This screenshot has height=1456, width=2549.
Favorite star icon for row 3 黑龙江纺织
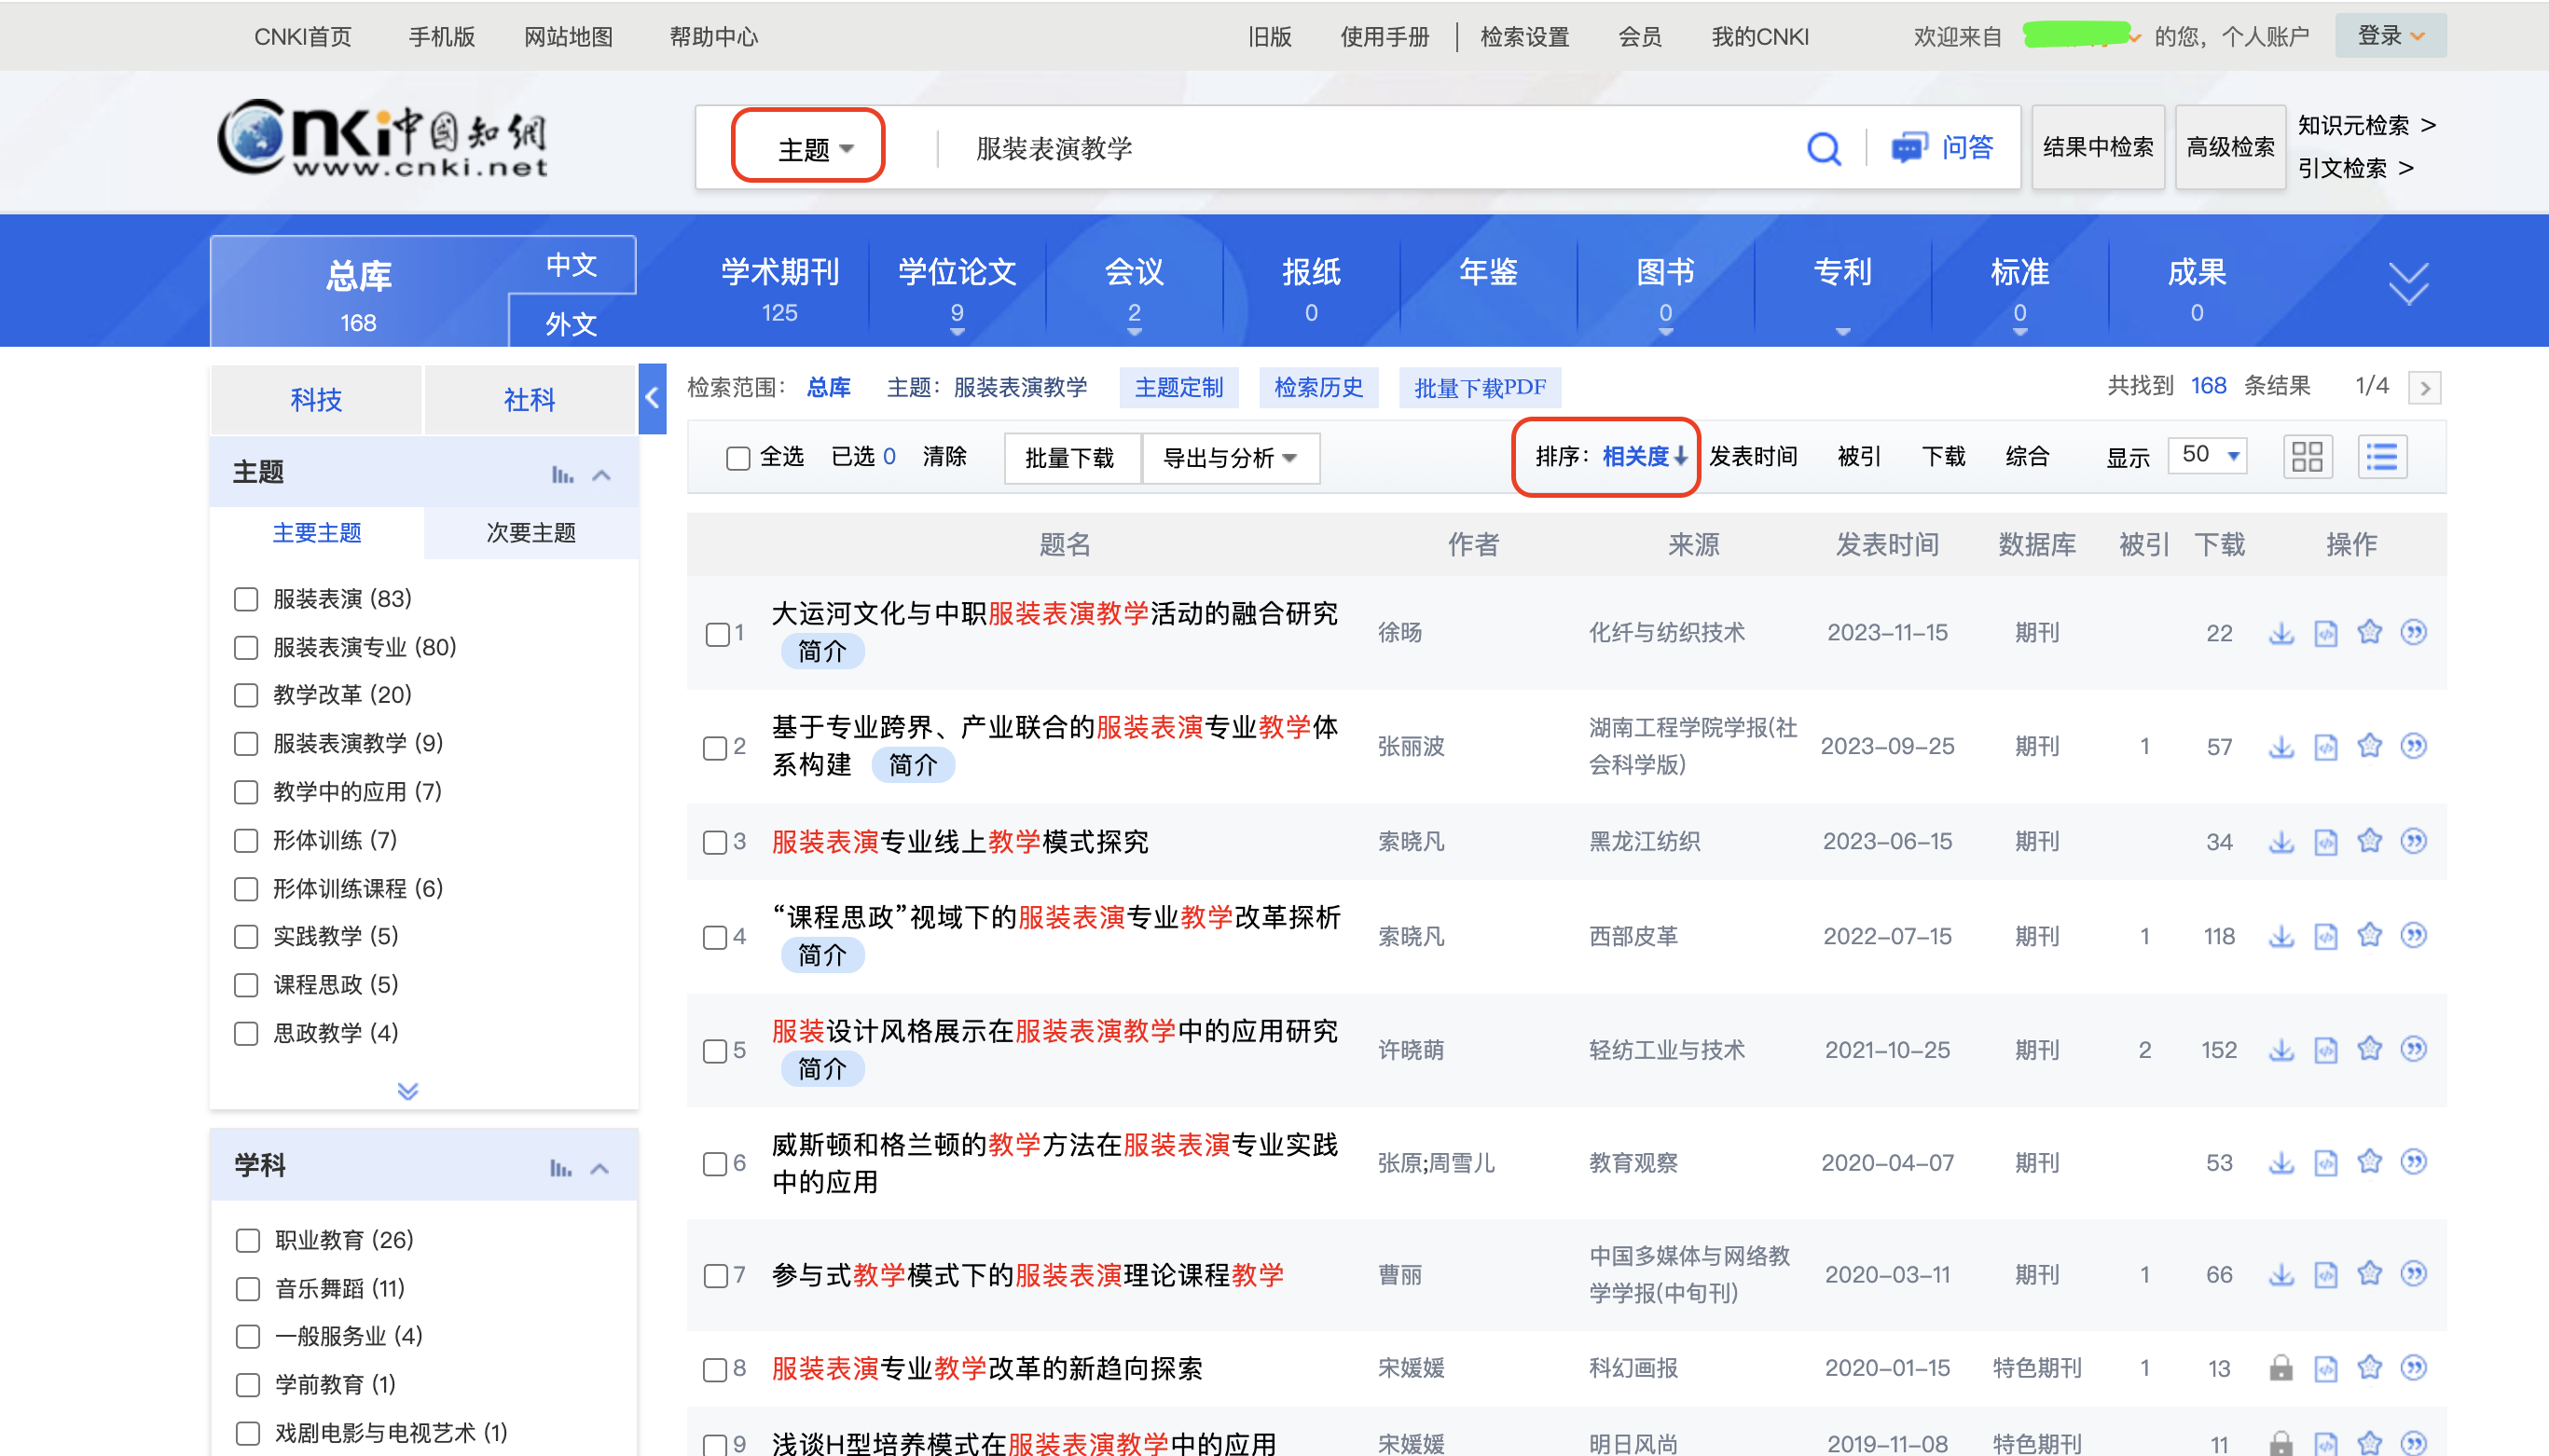[2370, 841]
